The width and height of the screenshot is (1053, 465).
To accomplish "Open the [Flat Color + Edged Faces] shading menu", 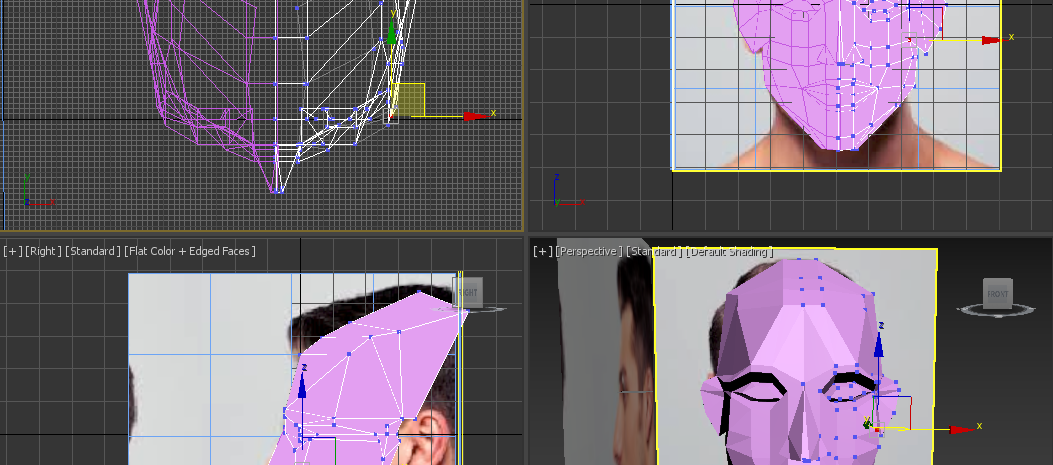I will (189, 251).
